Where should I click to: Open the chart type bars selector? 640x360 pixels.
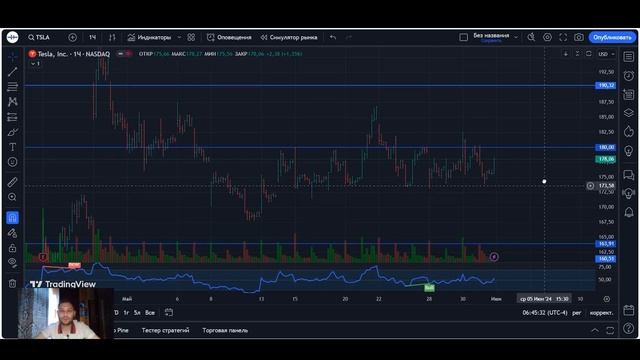pos(112,37)
